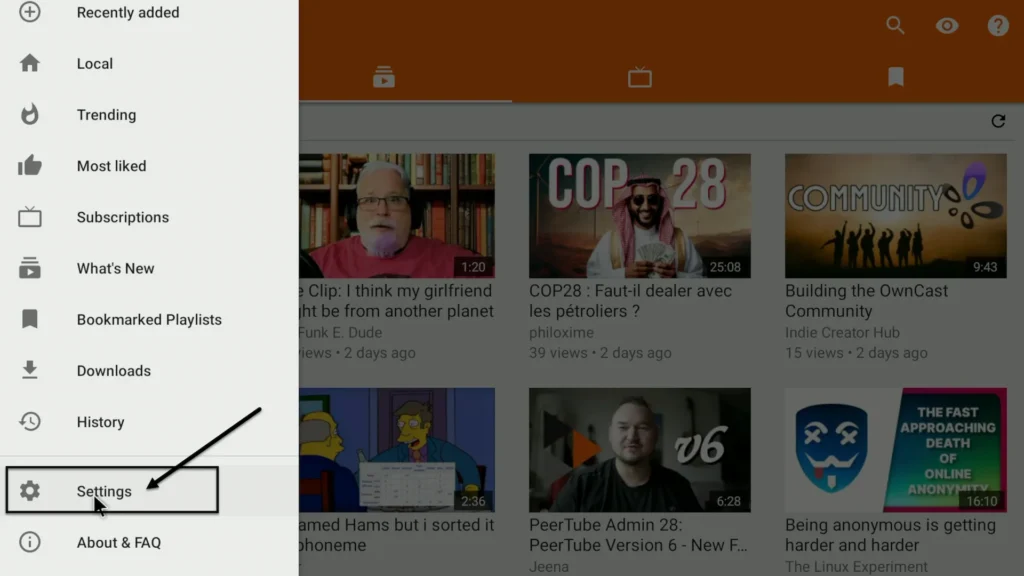Open Downloads from the drawer
Screen dimensions: 1024x576
coord(150,370)
